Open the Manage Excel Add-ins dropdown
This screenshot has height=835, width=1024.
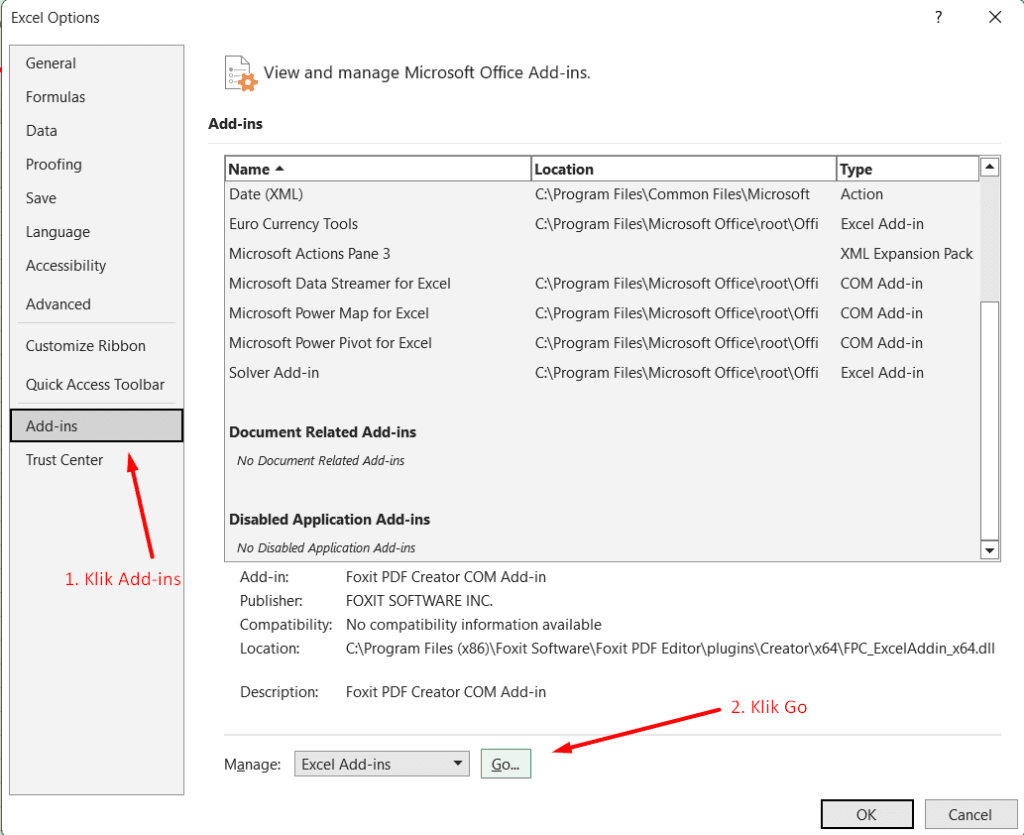pos(382,764)
